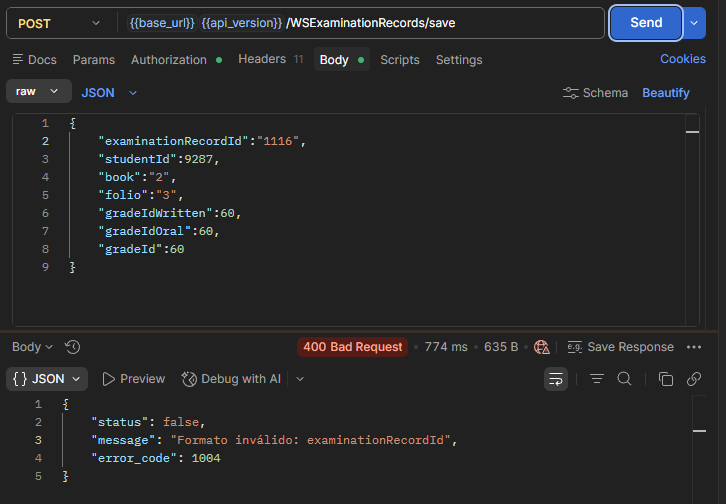
Task: Copy link to the response
Action: coord(694,379)
